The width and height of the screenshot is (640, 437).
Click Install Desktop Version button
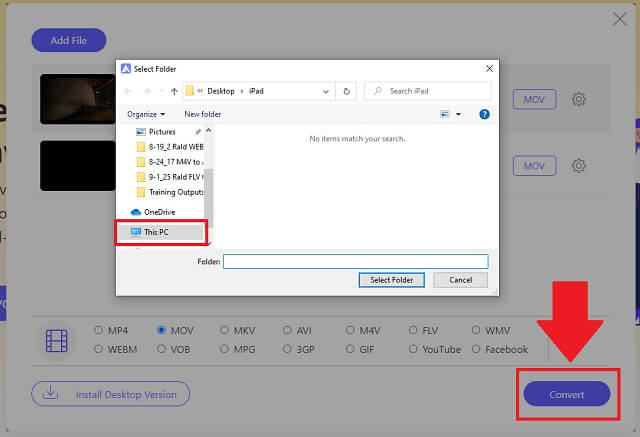tap(111, 394)
